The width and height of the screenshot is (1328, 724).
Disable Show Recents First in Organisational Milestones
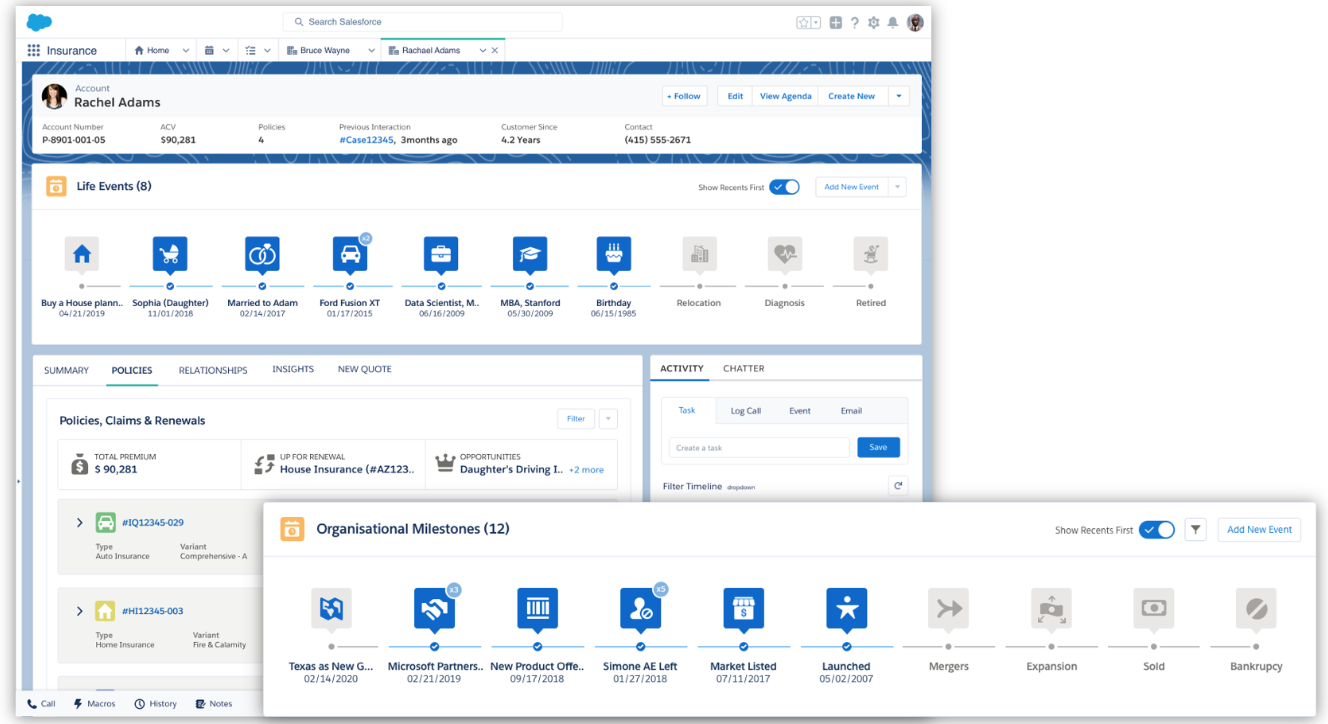(x=1157, y=530)
